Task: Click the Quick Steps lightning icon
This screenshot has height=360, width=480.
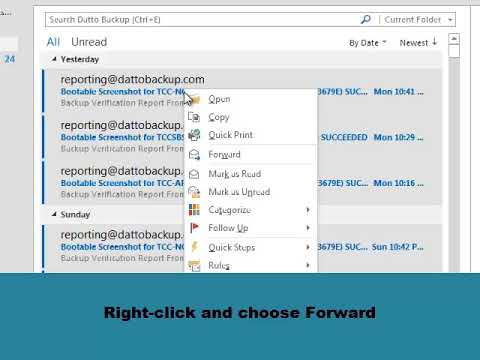Action: pos(194,247)
